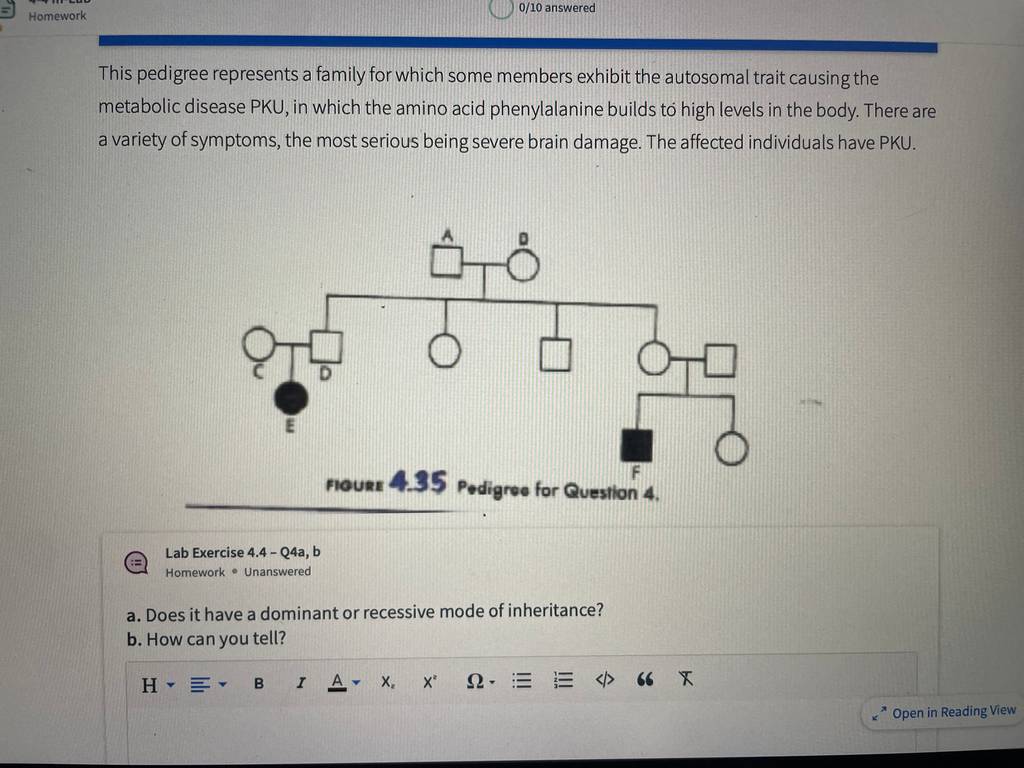Insert a code block
The height and width of the screenshot is (768, 1024).
605,680
